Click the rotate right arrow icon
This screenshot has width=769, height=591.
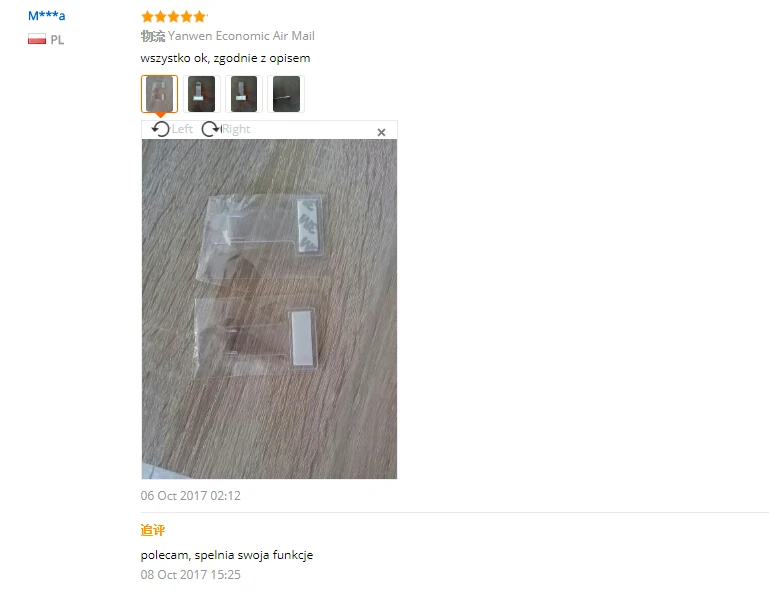pyautogui.click(x=211, y=129)
